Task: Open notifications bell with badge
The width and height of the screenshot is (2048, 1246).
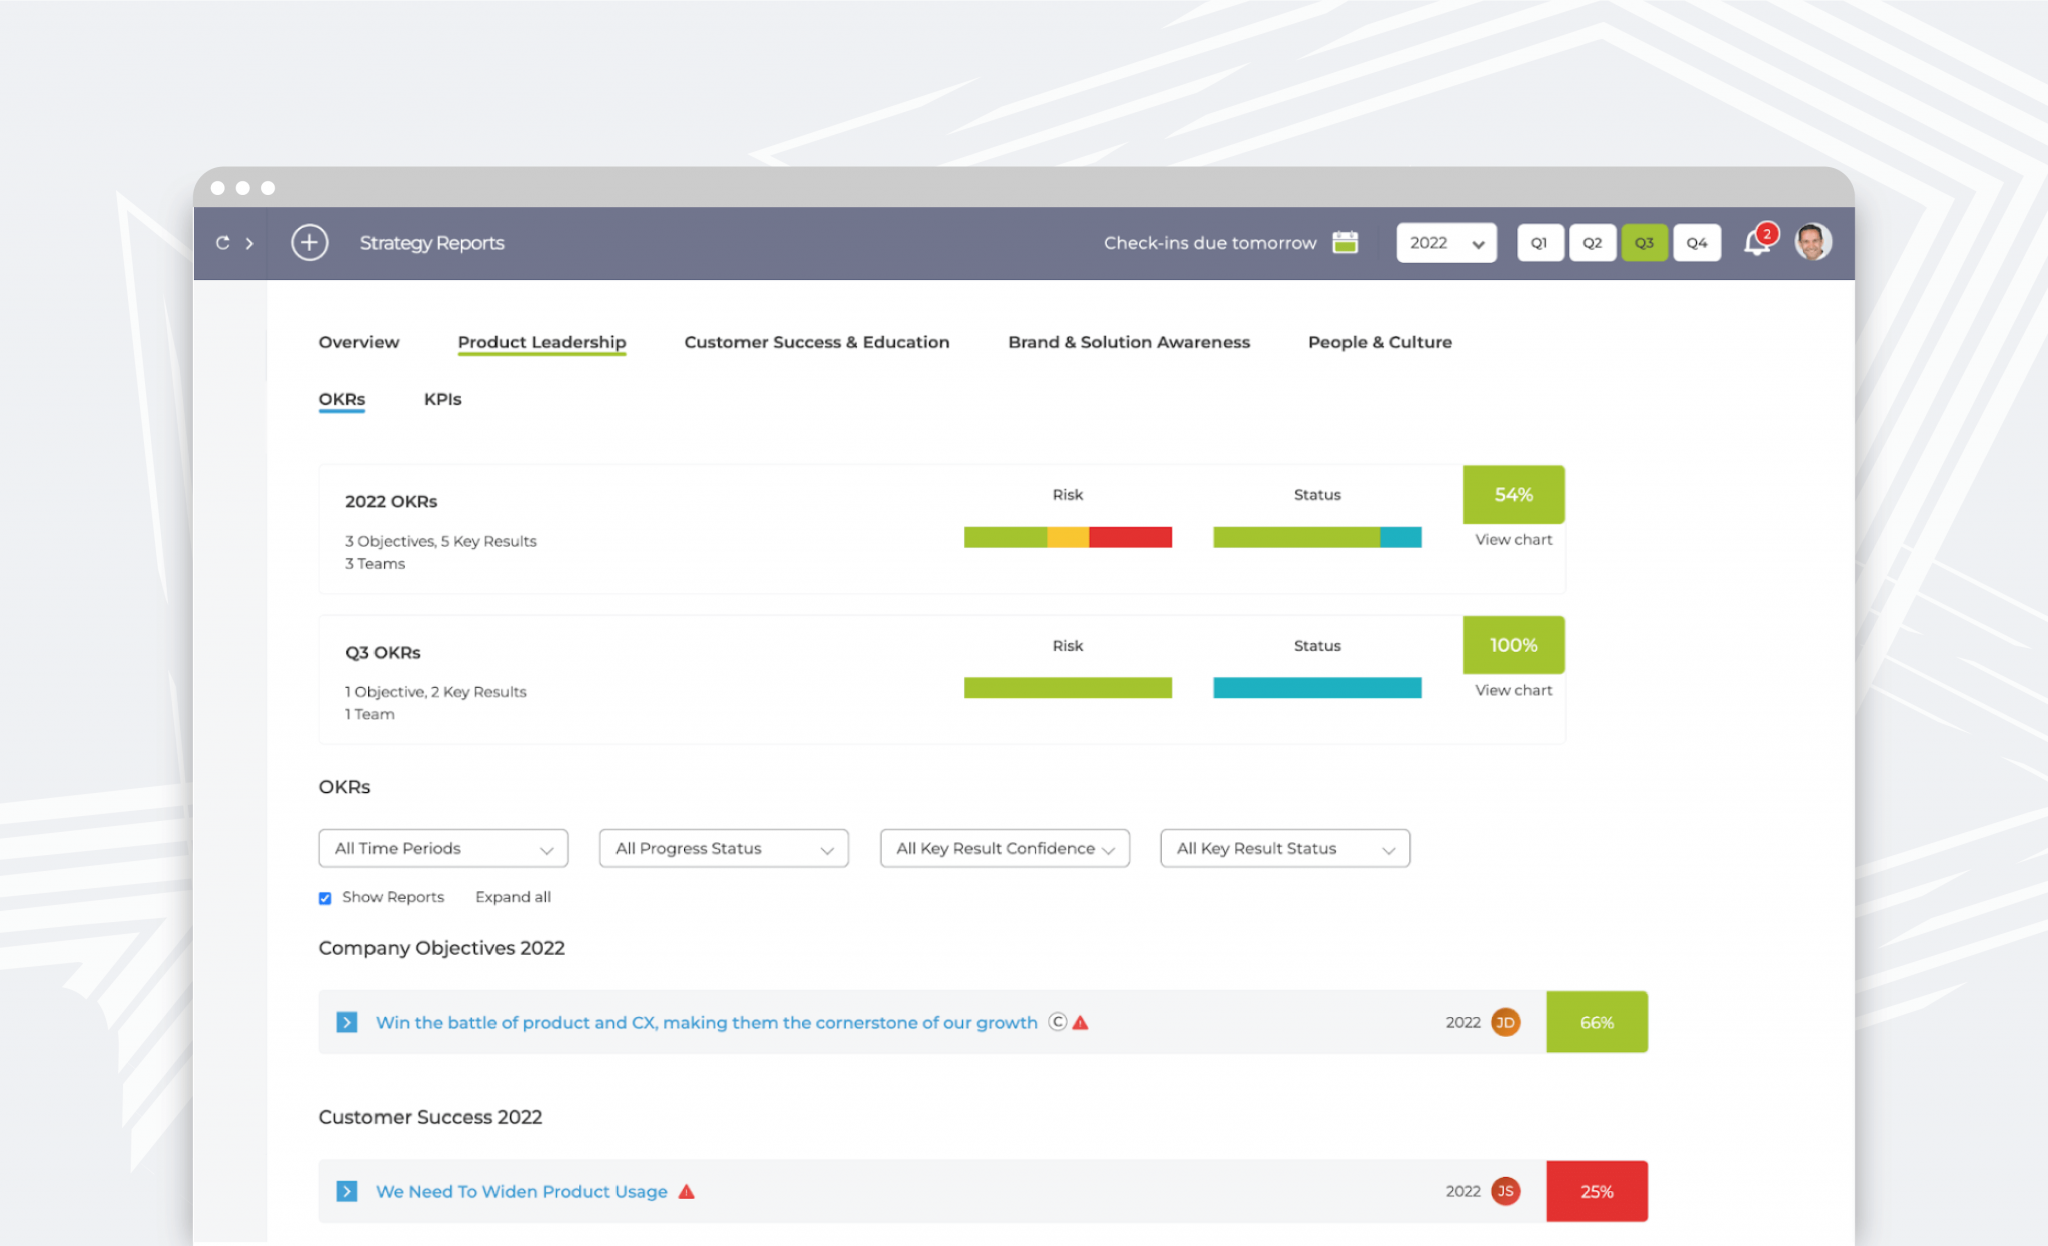Action: click(x=1757, y=243)
